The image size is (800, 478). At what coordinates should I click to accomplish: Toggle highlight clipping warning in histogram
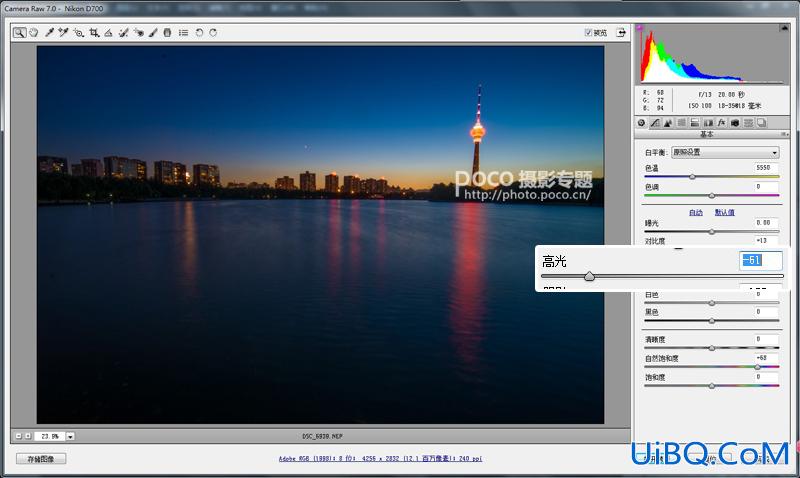[x=785, y=28]
